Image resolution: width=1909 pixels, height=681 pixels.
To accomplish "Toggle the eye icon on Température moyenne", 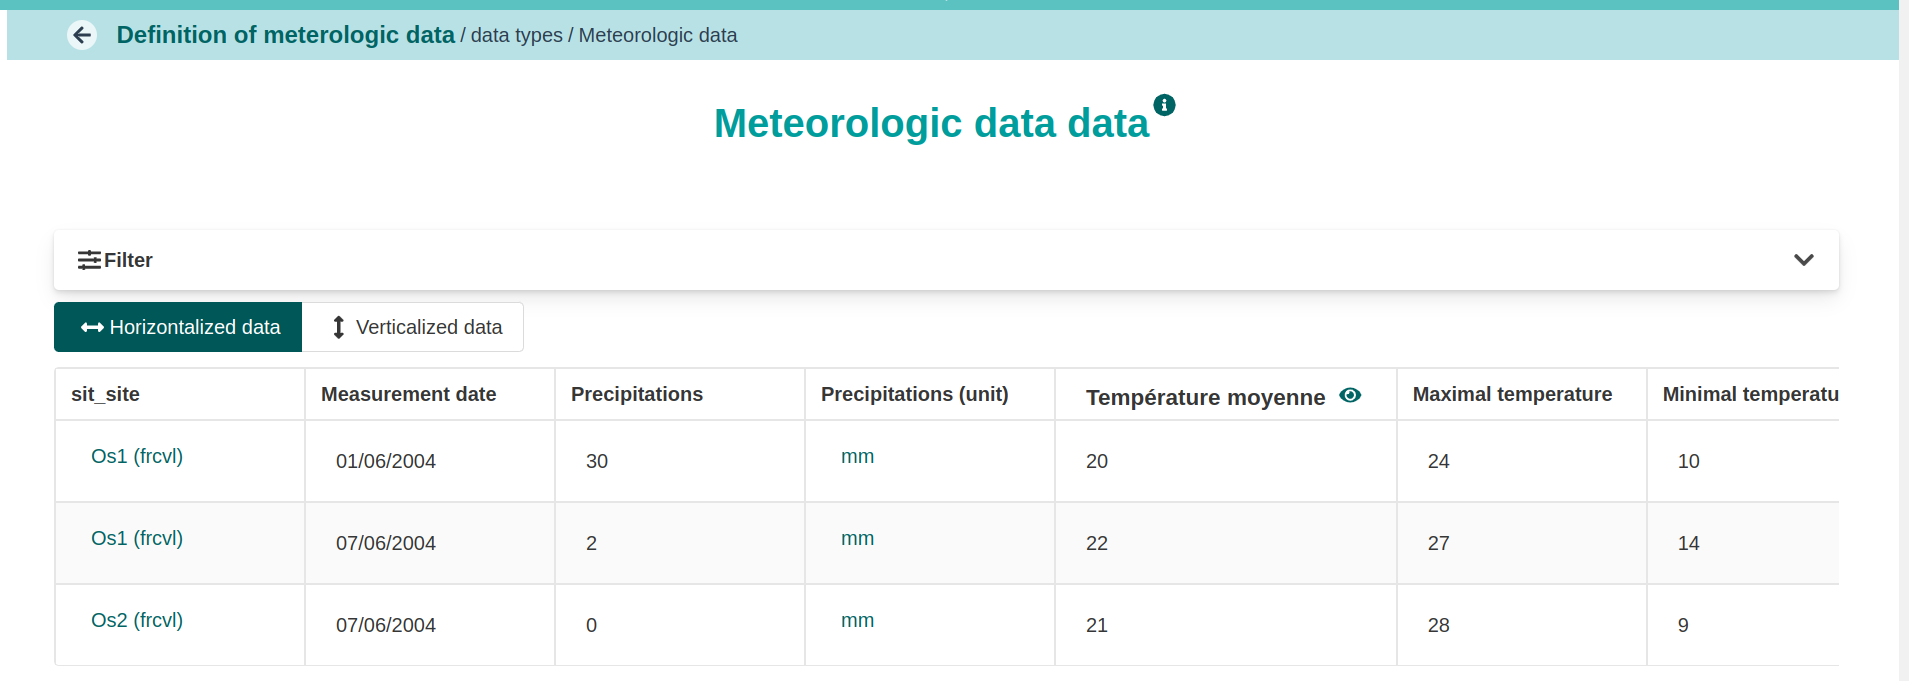I will point(1350,395).
